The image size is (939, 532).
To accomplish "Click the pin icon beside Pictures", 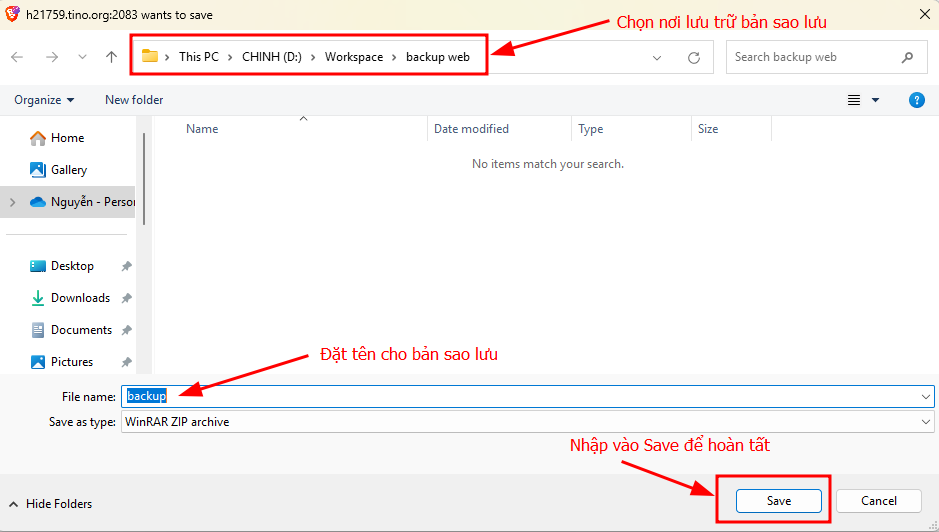I will click(x=126, y=362).
